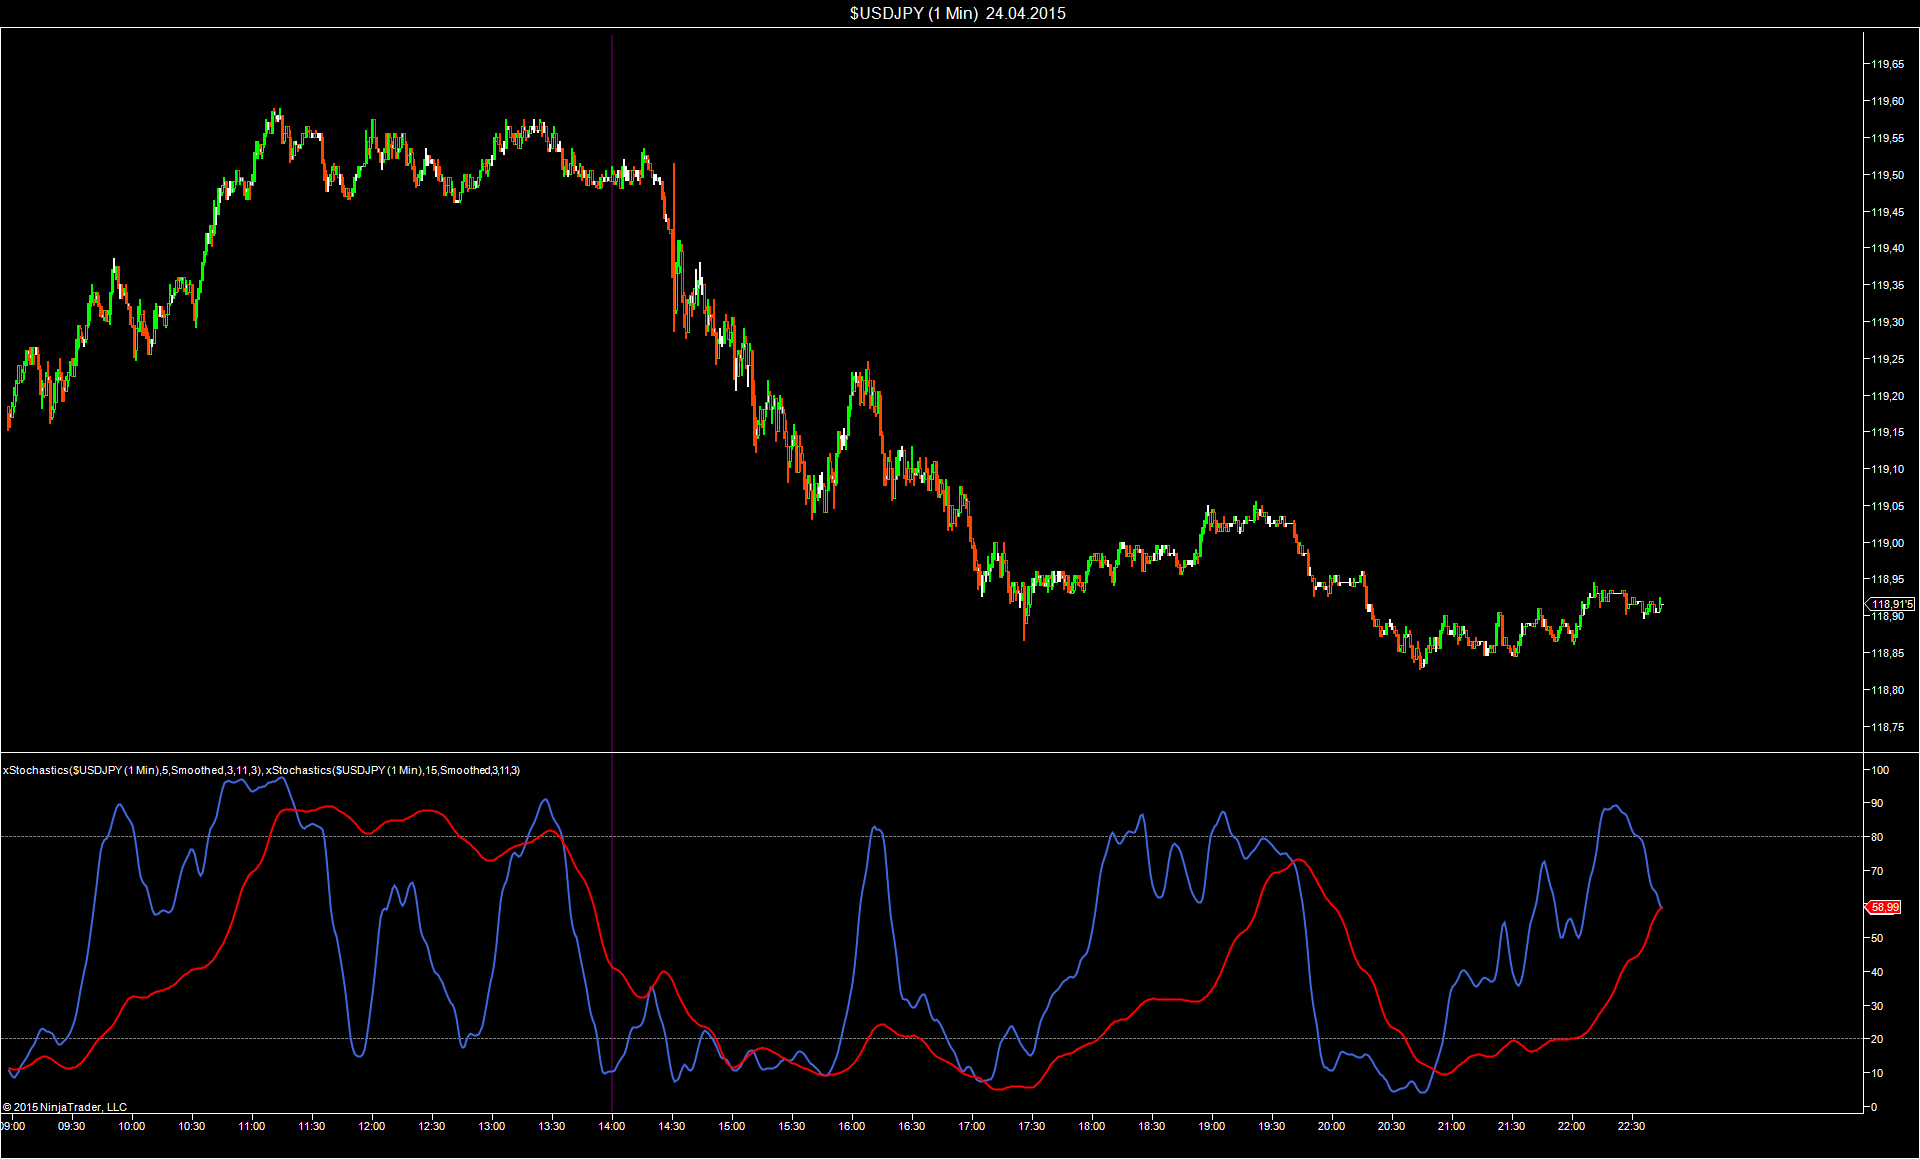The height and width of the screenshot is (1159, 1920).
Task: Click the 10:30 time axis label
Action: tap(192, 1126)
